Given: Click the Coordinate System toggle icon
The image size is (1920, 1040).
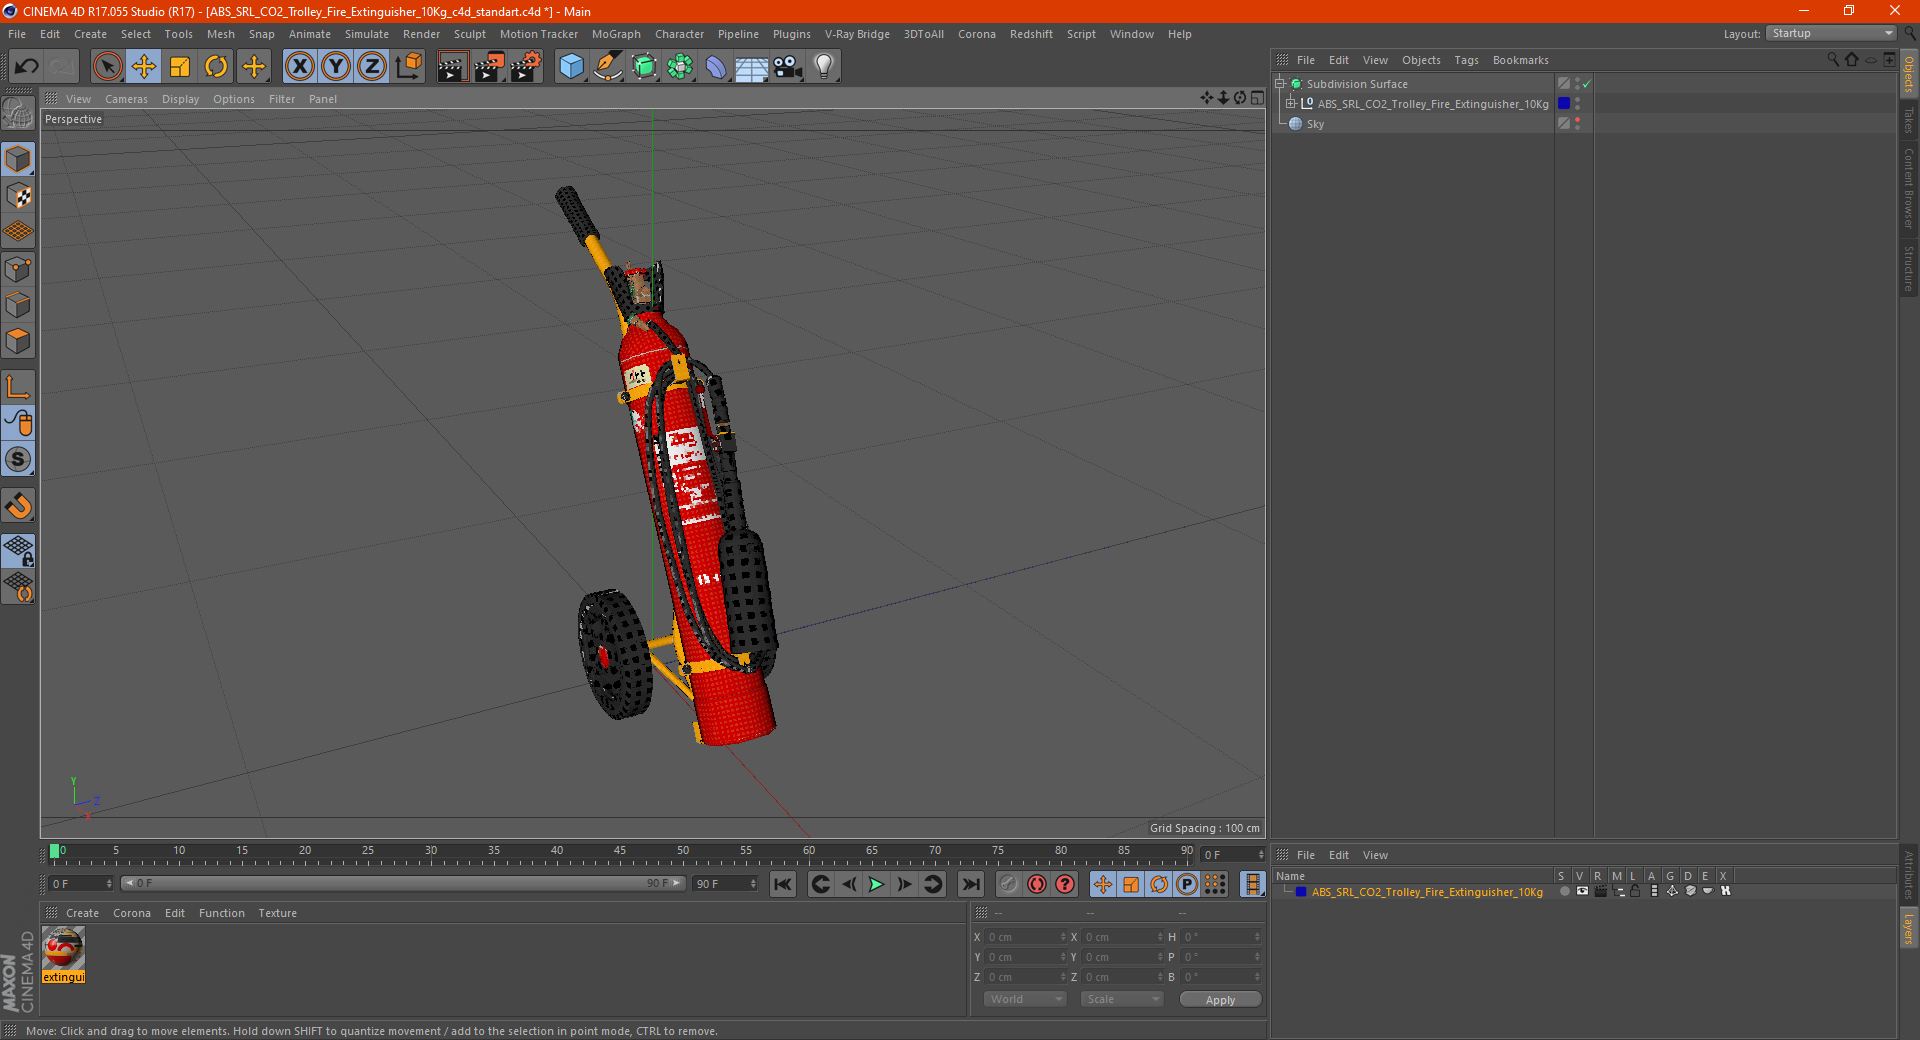Looking at the screenshot, I should coord(408,67).
